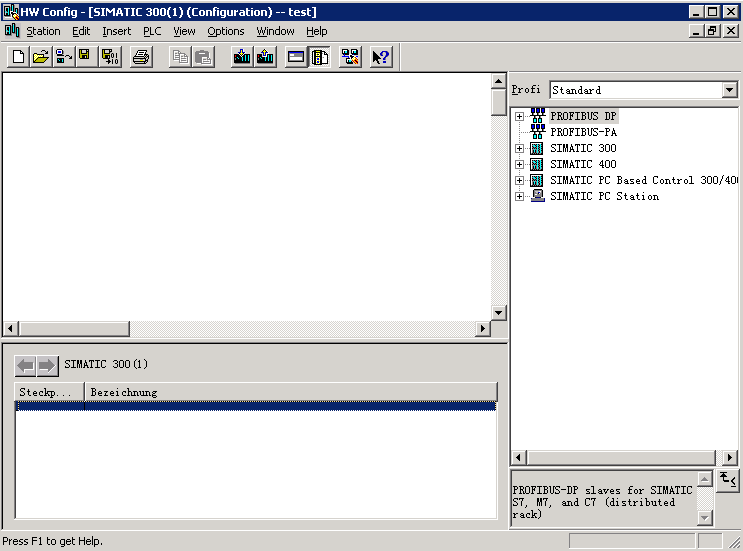743x551 pixels.
Task: Click Upload from Module icon
Action: point(265,57)
